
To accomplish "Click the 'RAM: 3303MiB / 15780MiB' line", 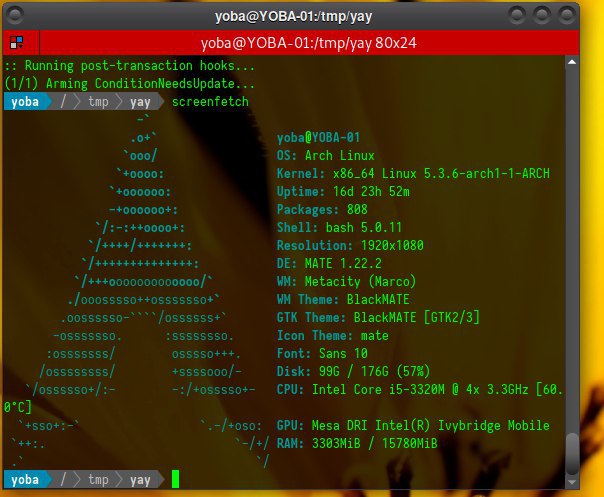I will coord(357,443).
